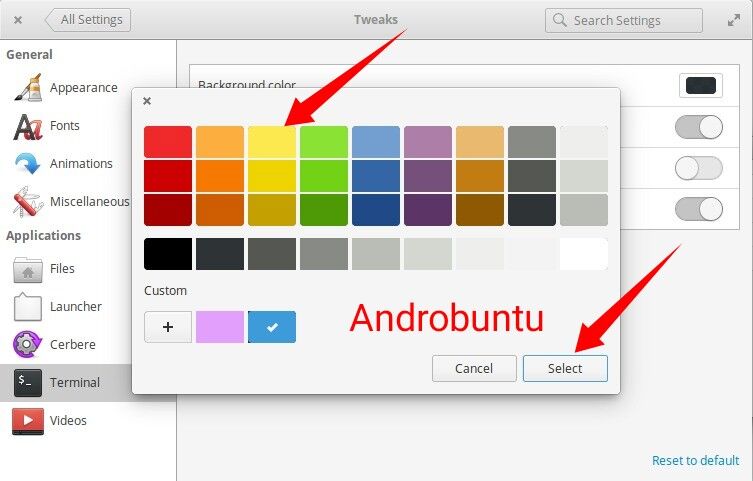Toggle the third switch in the panel
Viewport: 753px width, 481px height.
(x=698, y=209)
